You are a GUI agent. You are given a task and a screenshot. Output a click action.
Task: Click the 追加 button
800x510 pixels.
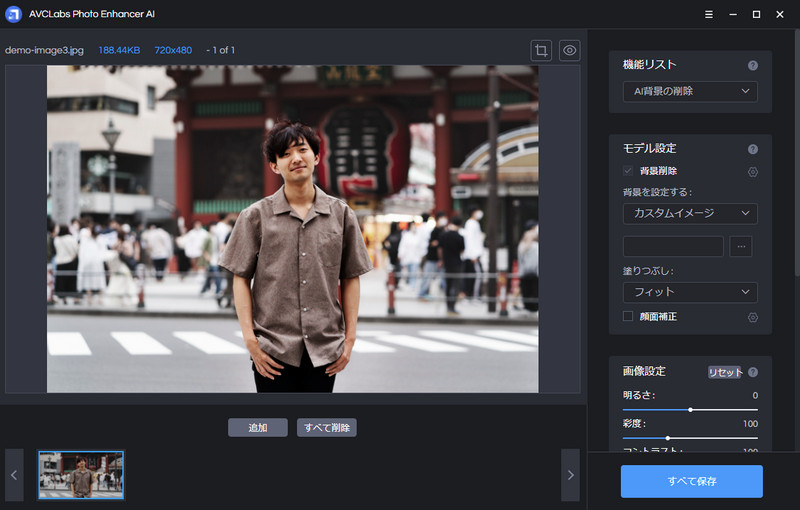coord(258,427)
